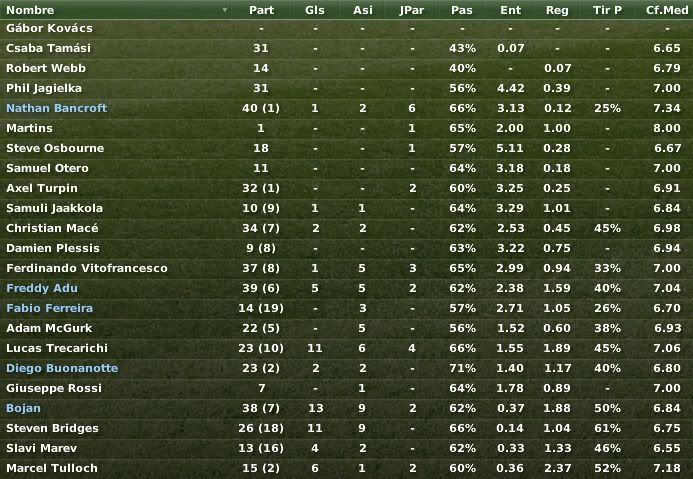The height and width of the screenshot is (479, 693).
Task: Sort by Cf.Med rating header
Action: [x=666, y=10]
